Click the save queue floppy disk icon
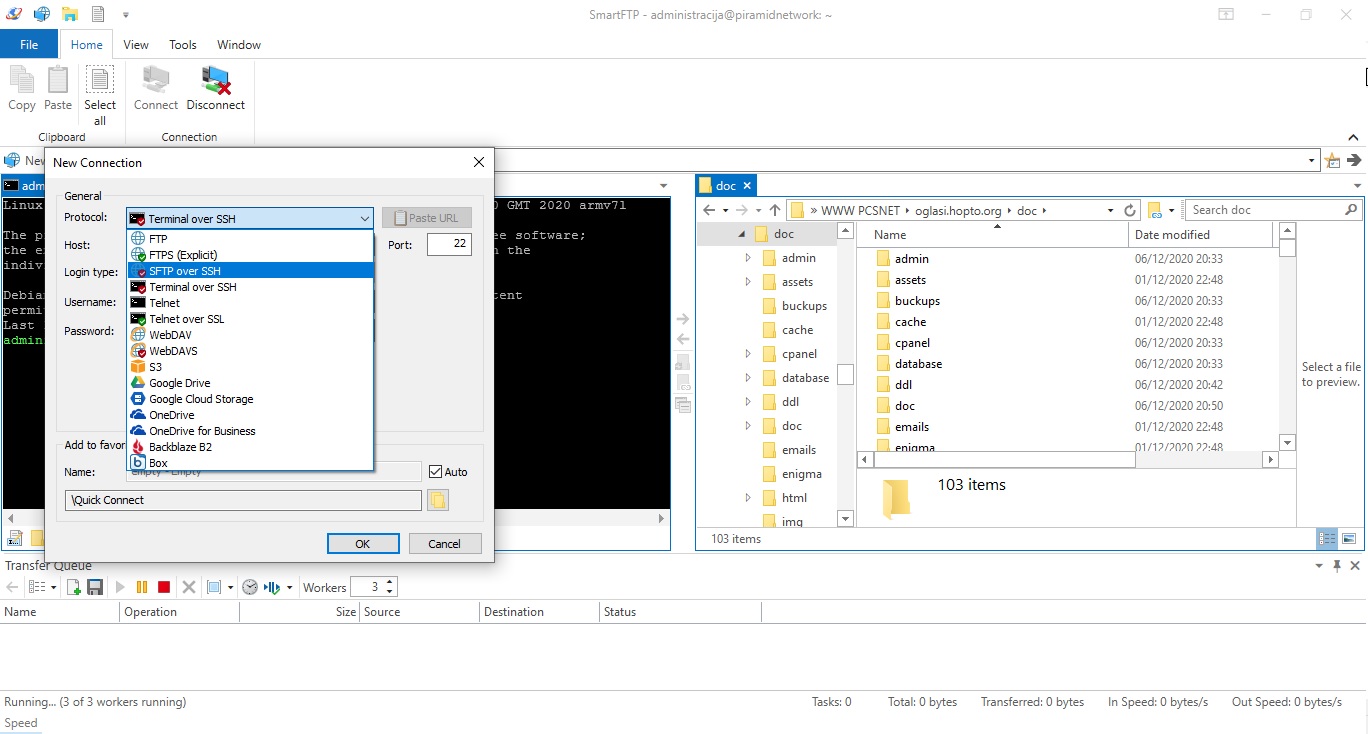The height and width of the screenshot is (734, 1368). point(95,587)
